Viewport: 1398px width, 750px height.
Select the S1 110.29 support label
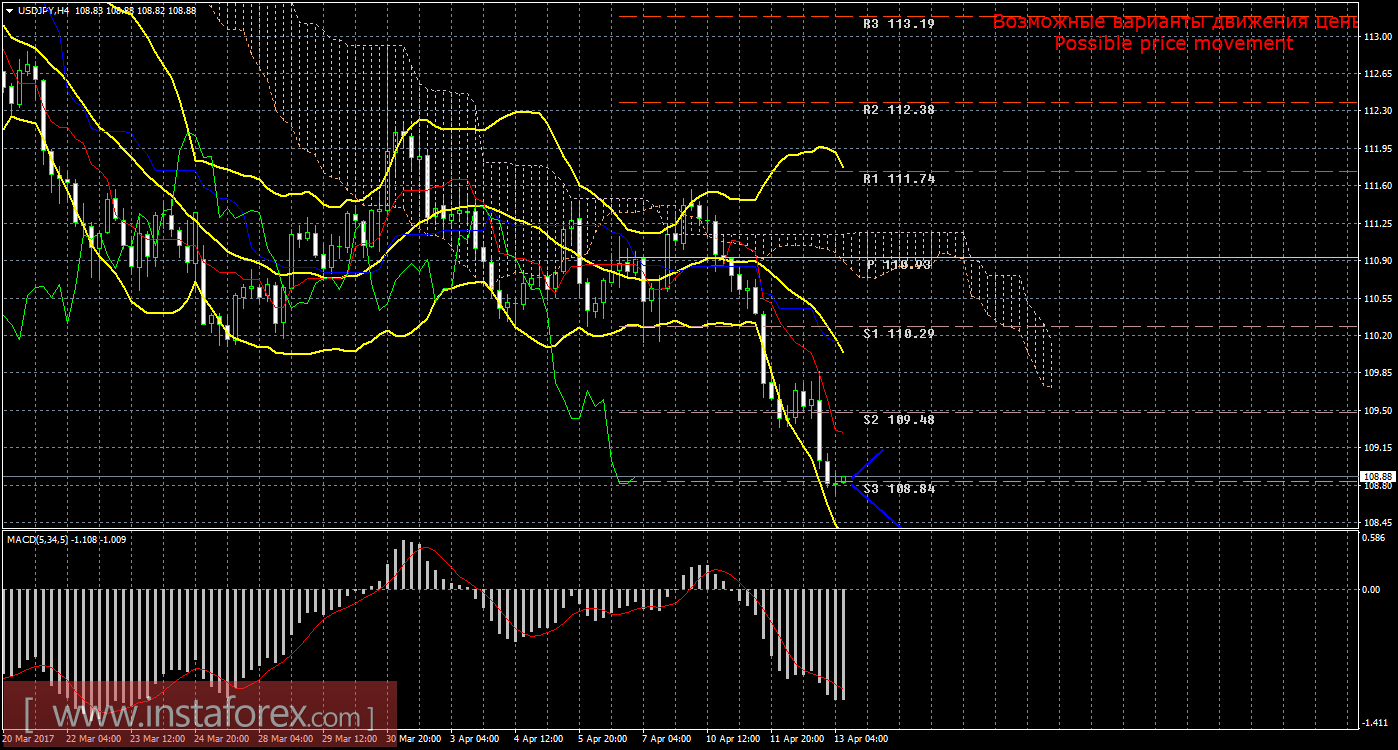pyautogui.click(x=898, y=333)
